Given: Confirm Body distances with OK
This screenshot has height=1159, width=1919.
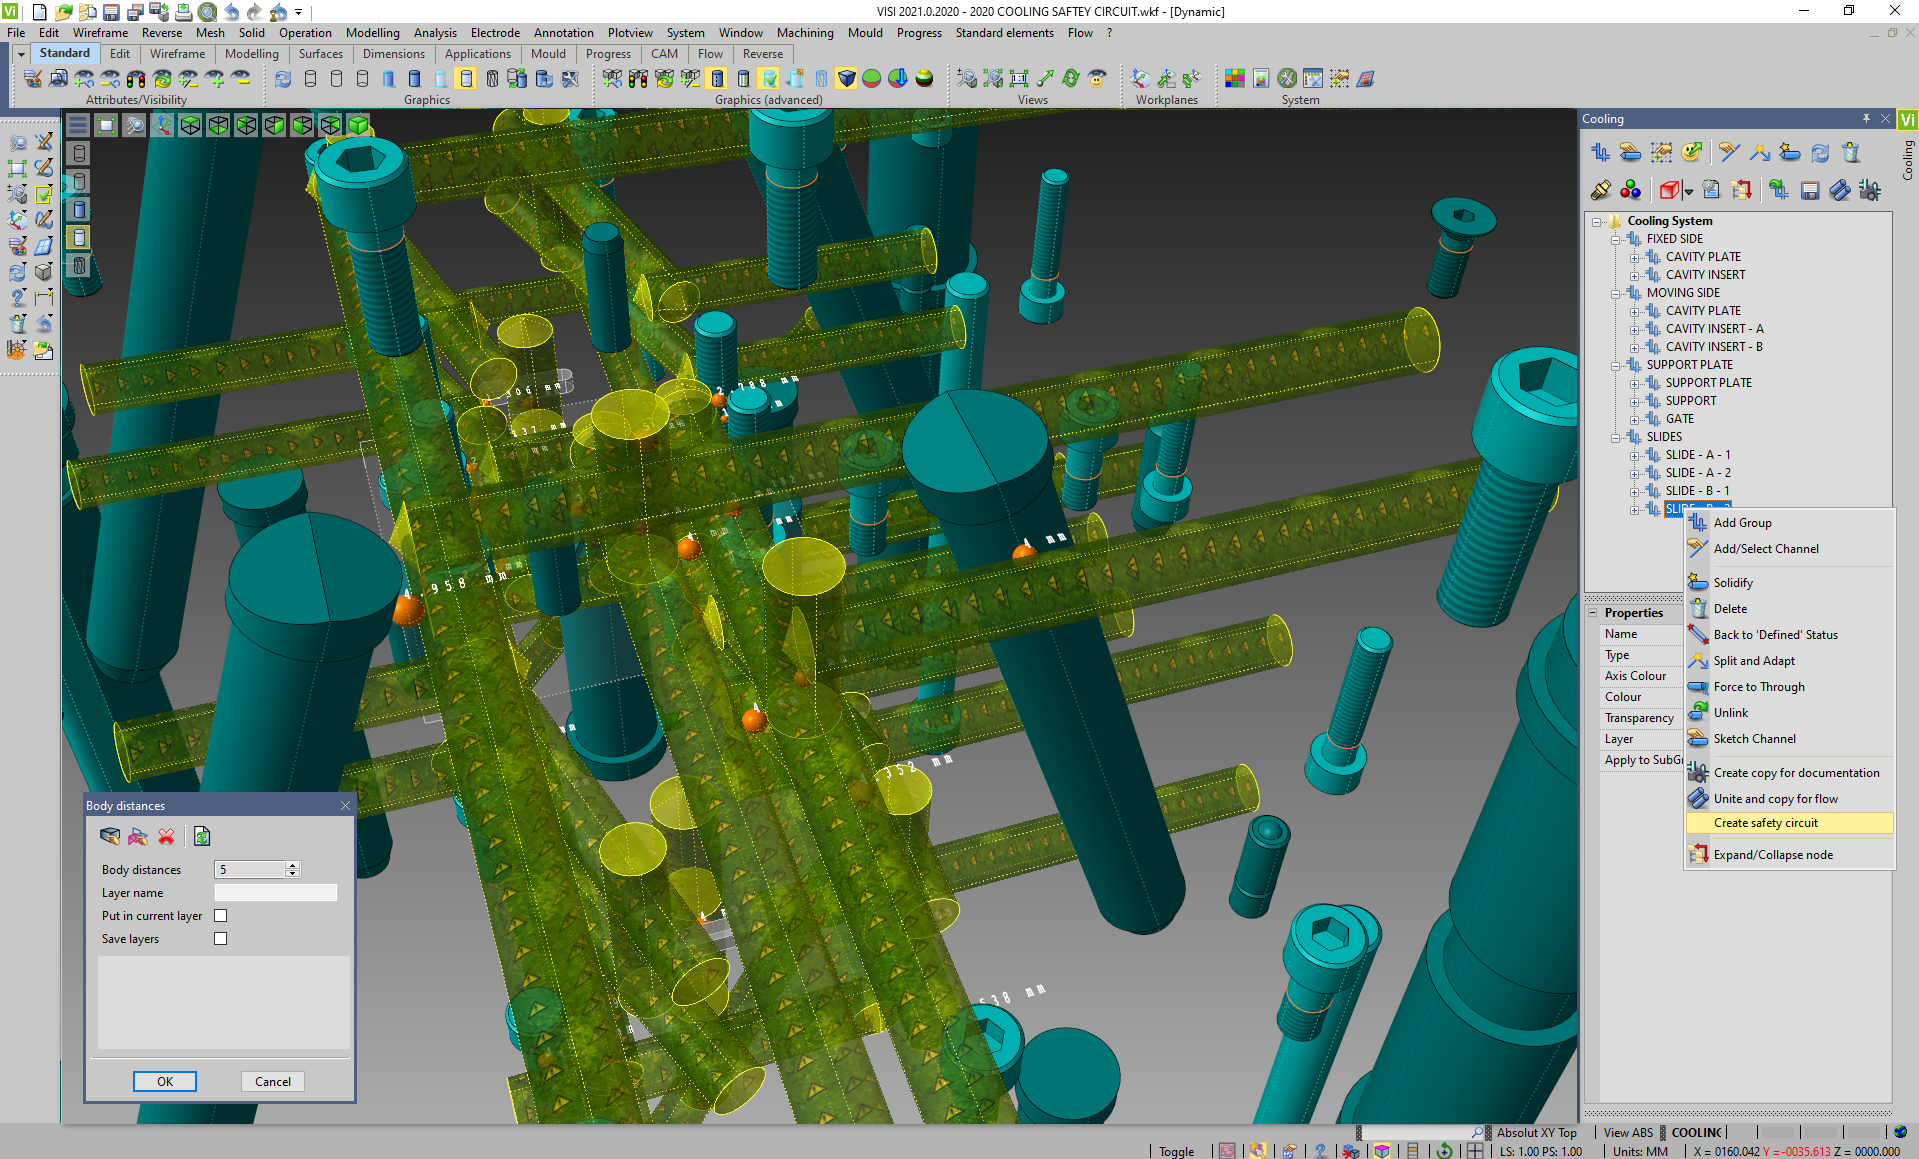Looking at the screenshot, I should pos(165,1082).
